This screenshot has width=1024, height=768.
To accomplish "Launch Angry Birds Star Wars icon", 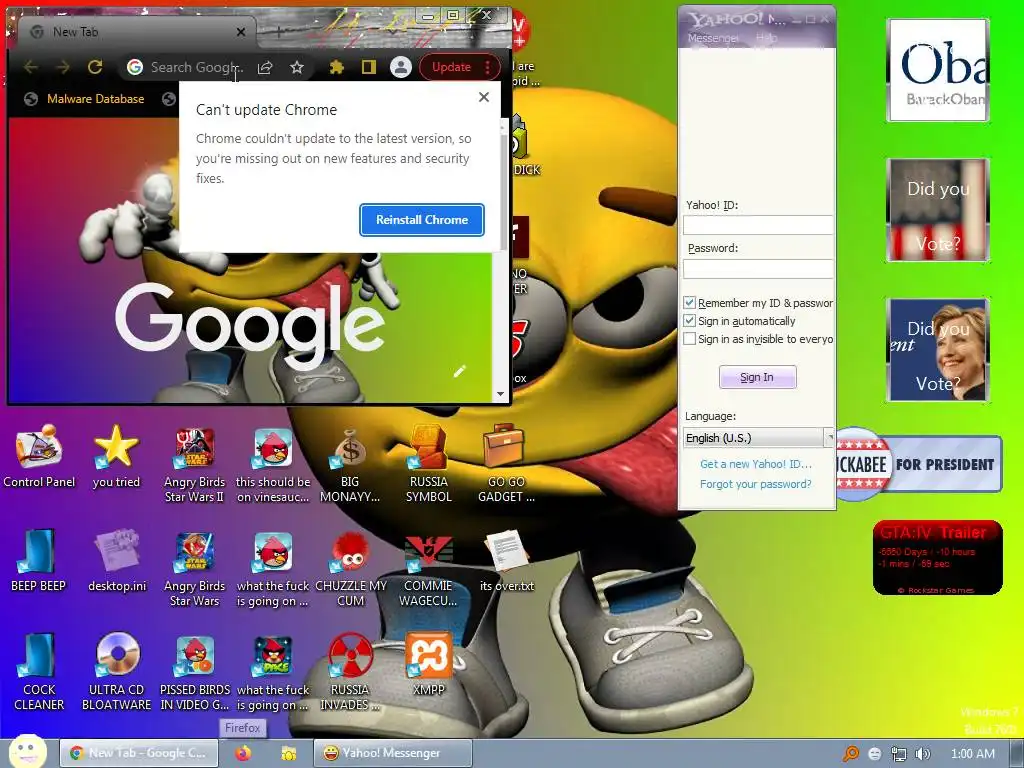I will 194,568.
